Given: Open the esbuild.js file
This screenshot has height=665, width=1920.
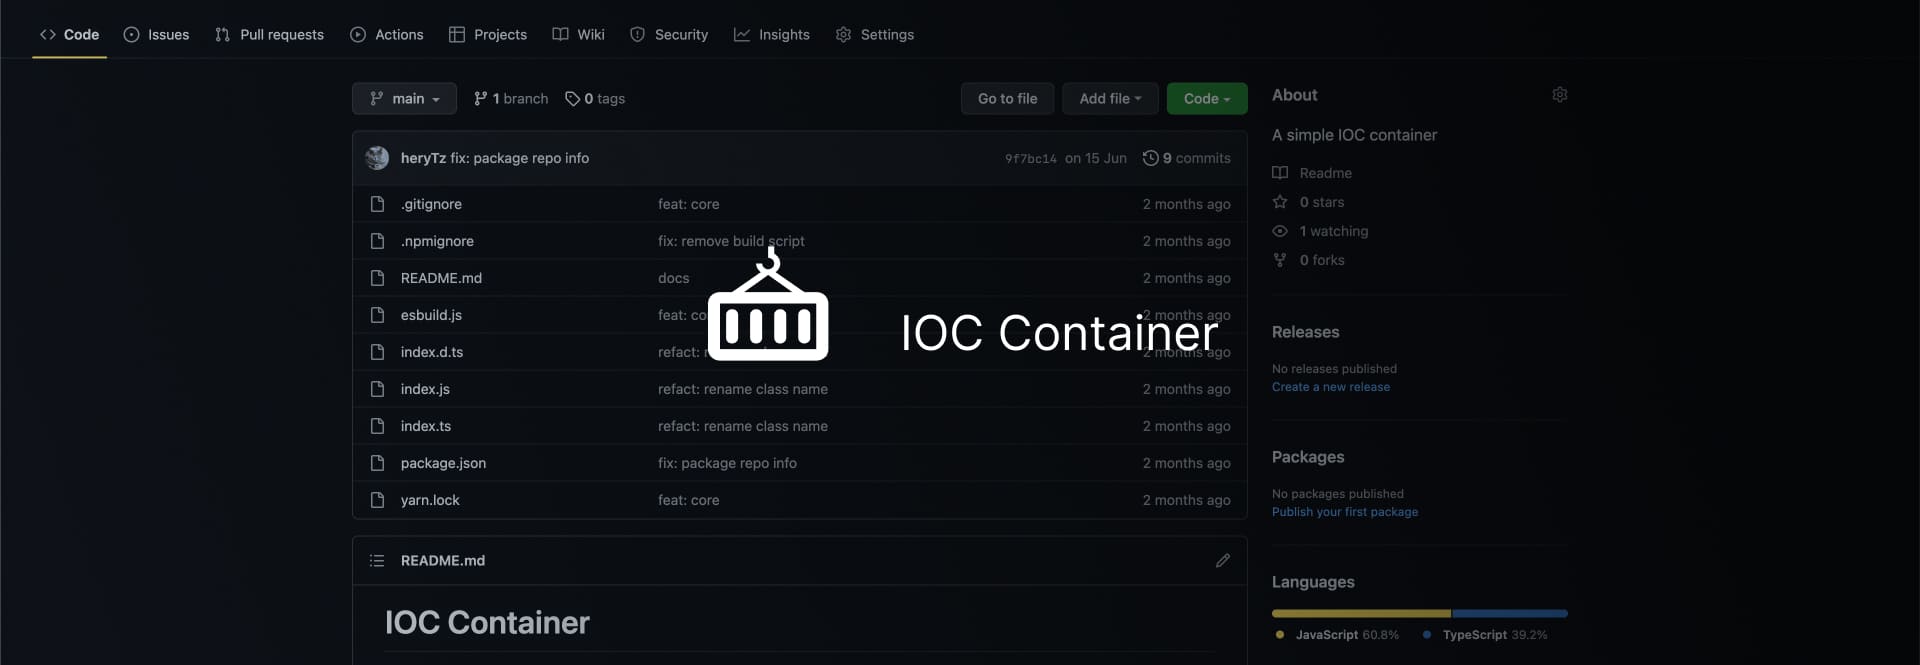Looking at the screenshot, I should point(431,315).
